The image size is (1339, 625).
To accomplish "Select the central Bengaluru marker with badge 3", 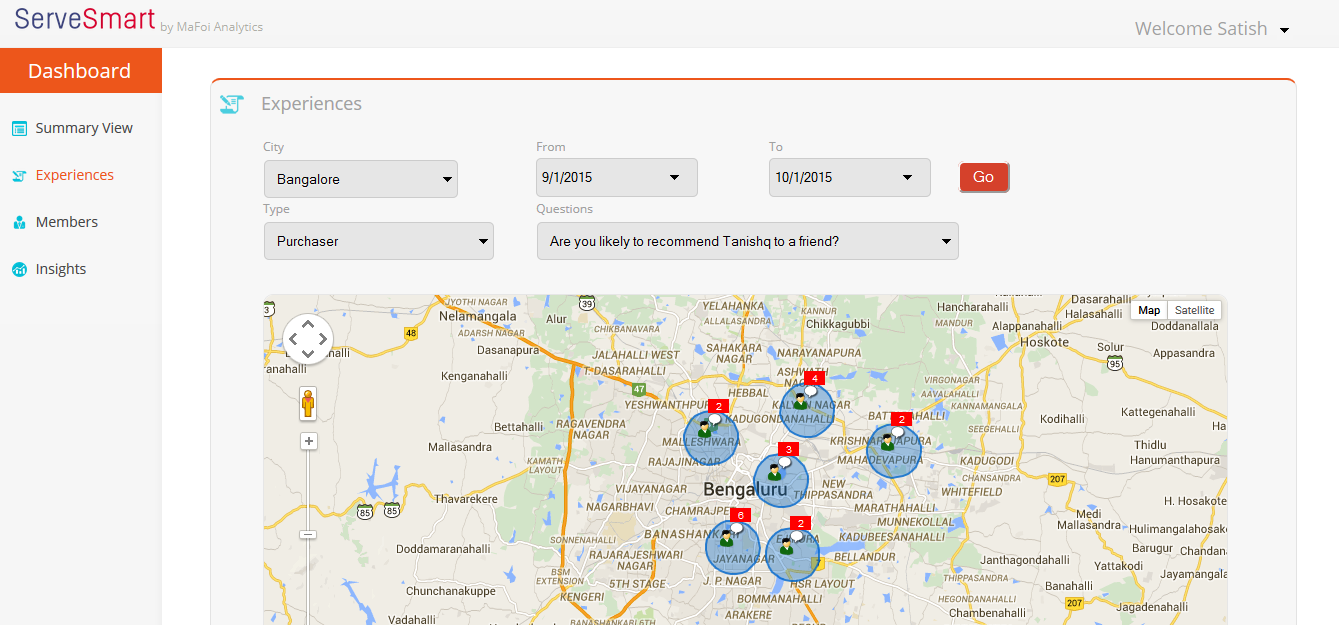I will [781, 480].
